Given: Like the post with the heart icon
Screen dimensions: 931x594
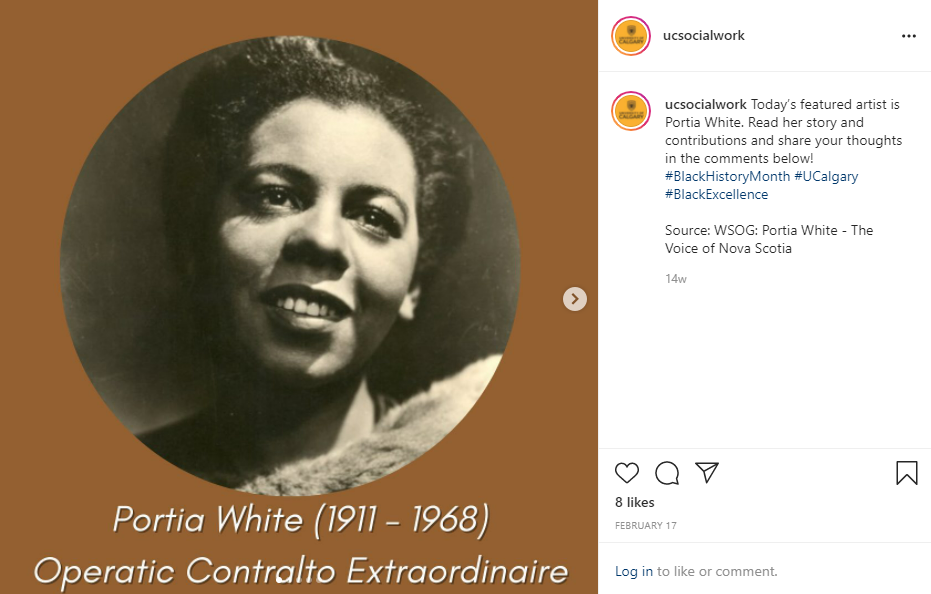Looking at the screenshot, I should pyautogui.click(x=626, y=473).
